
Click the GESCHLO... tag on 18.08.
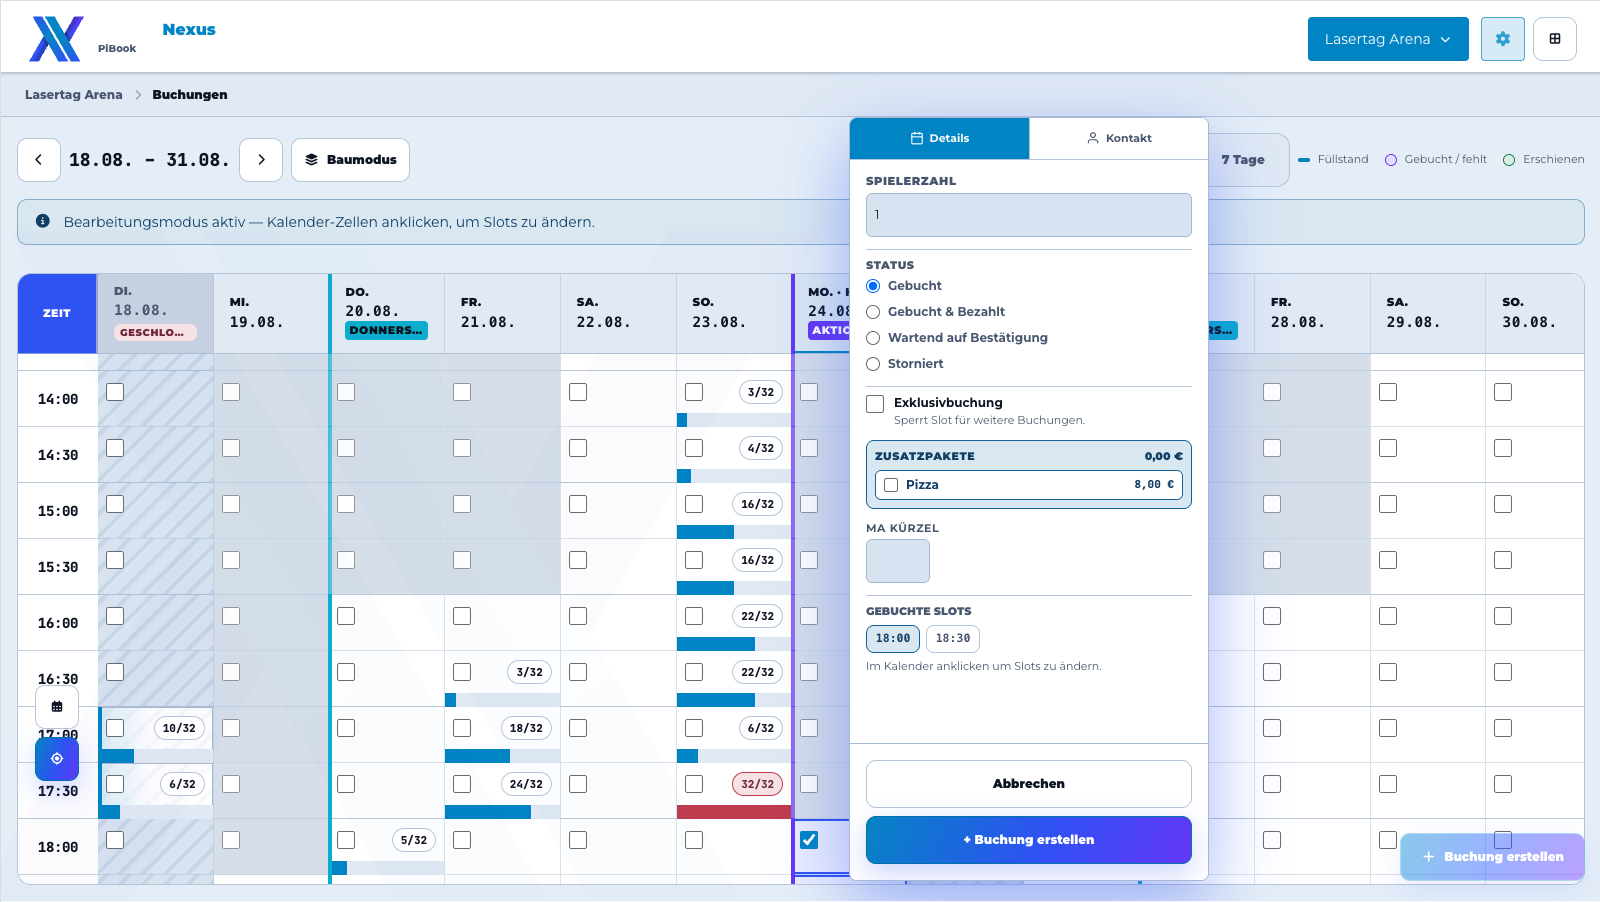click(155, 333)
